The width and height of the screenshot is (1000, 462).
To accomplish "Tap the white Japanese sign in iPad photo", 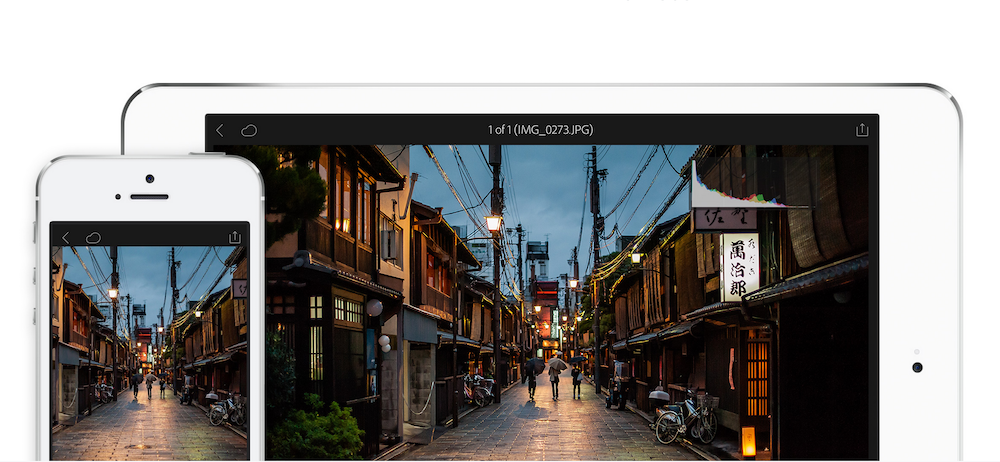I will pyautogui.click(x=739, y=267).
